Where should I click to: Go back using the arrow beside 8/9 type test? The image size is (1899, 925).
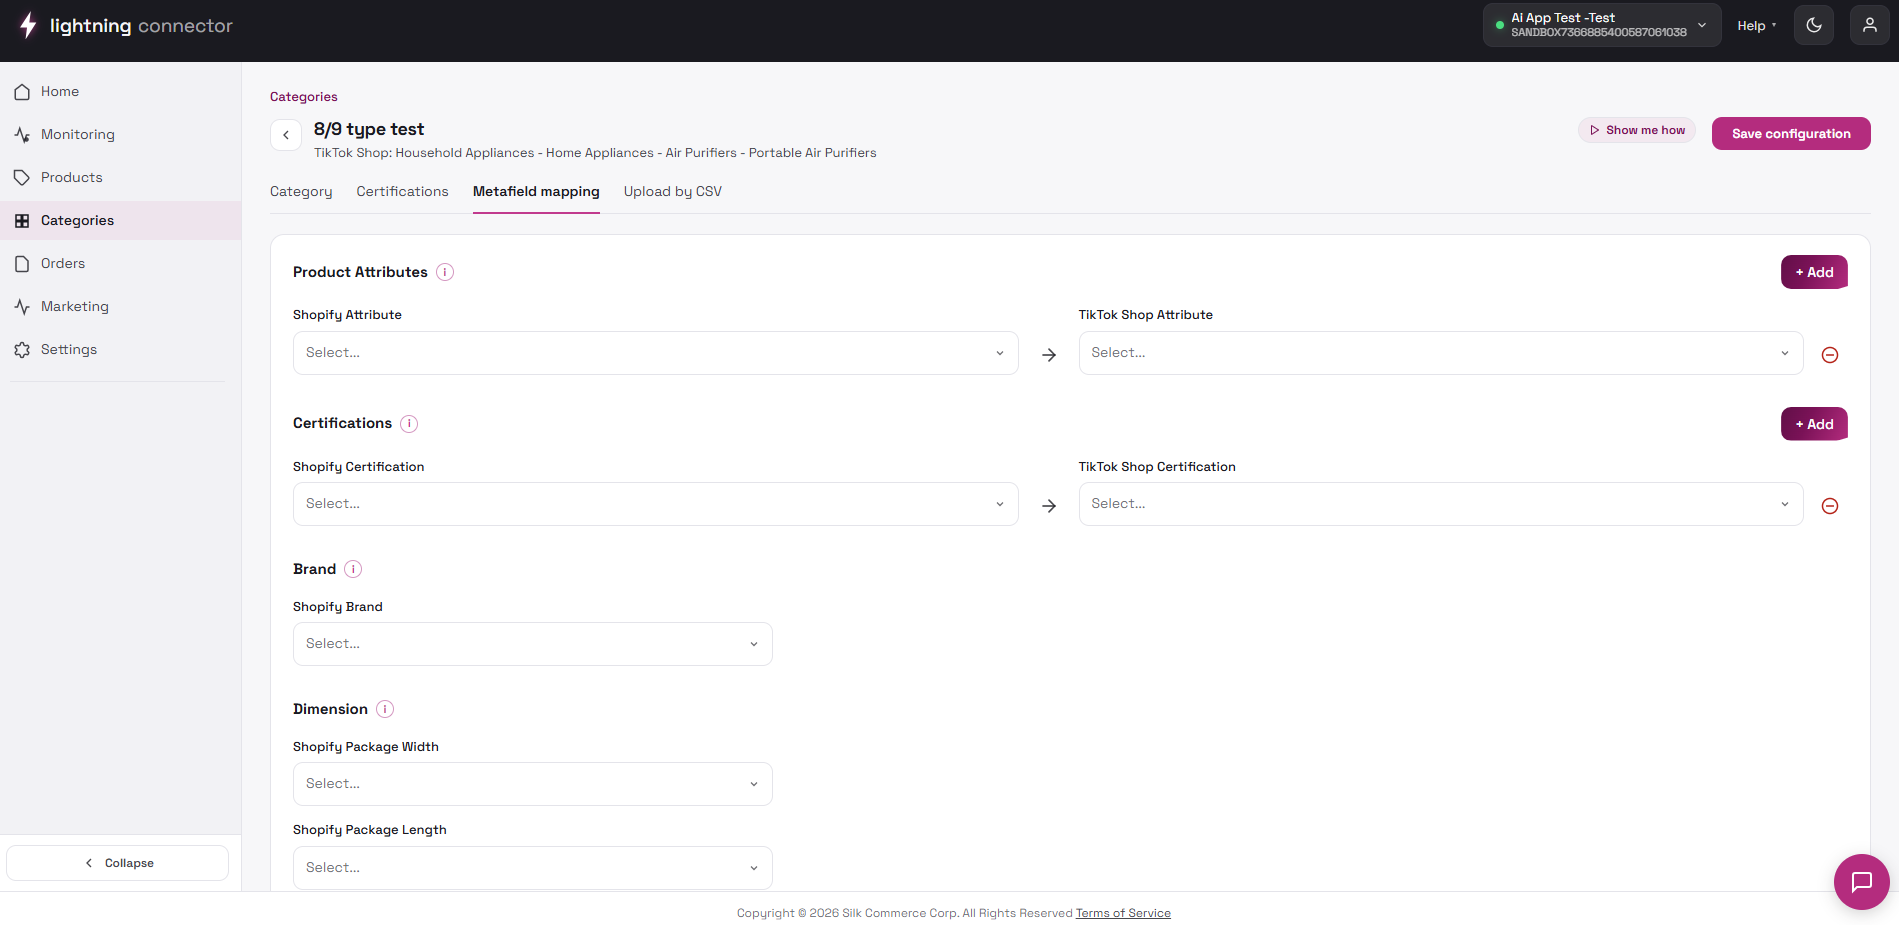(286, 135)
